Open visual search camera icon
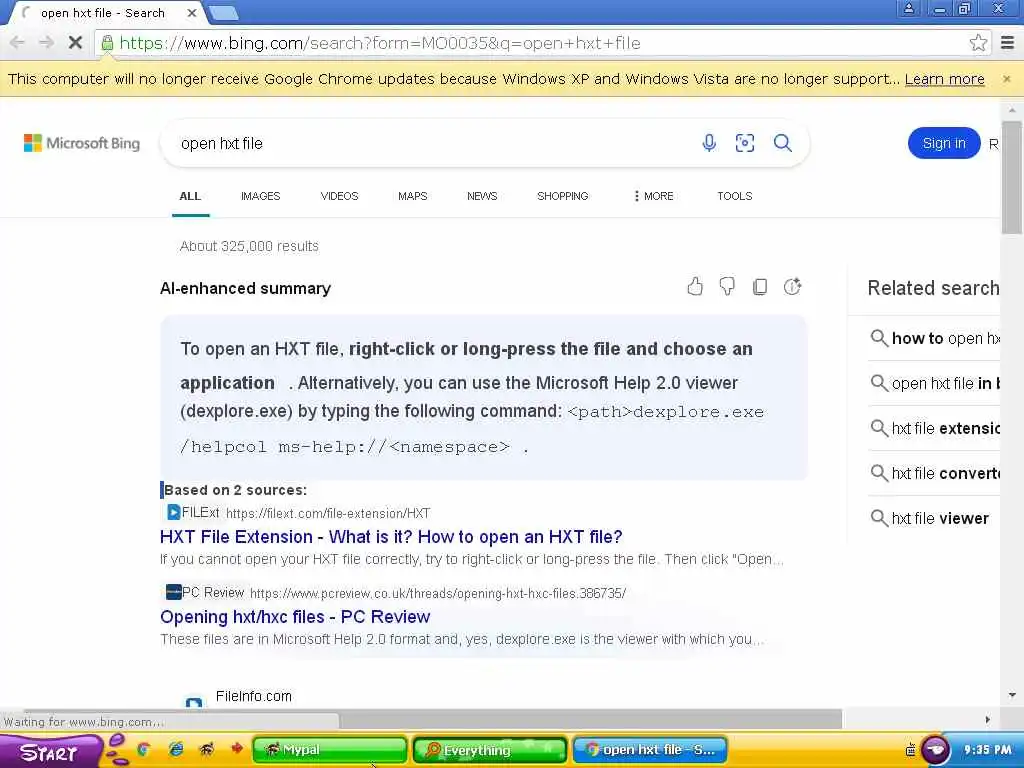The width and height of the screenshot is (1024, 768). [x=744, y=142]
